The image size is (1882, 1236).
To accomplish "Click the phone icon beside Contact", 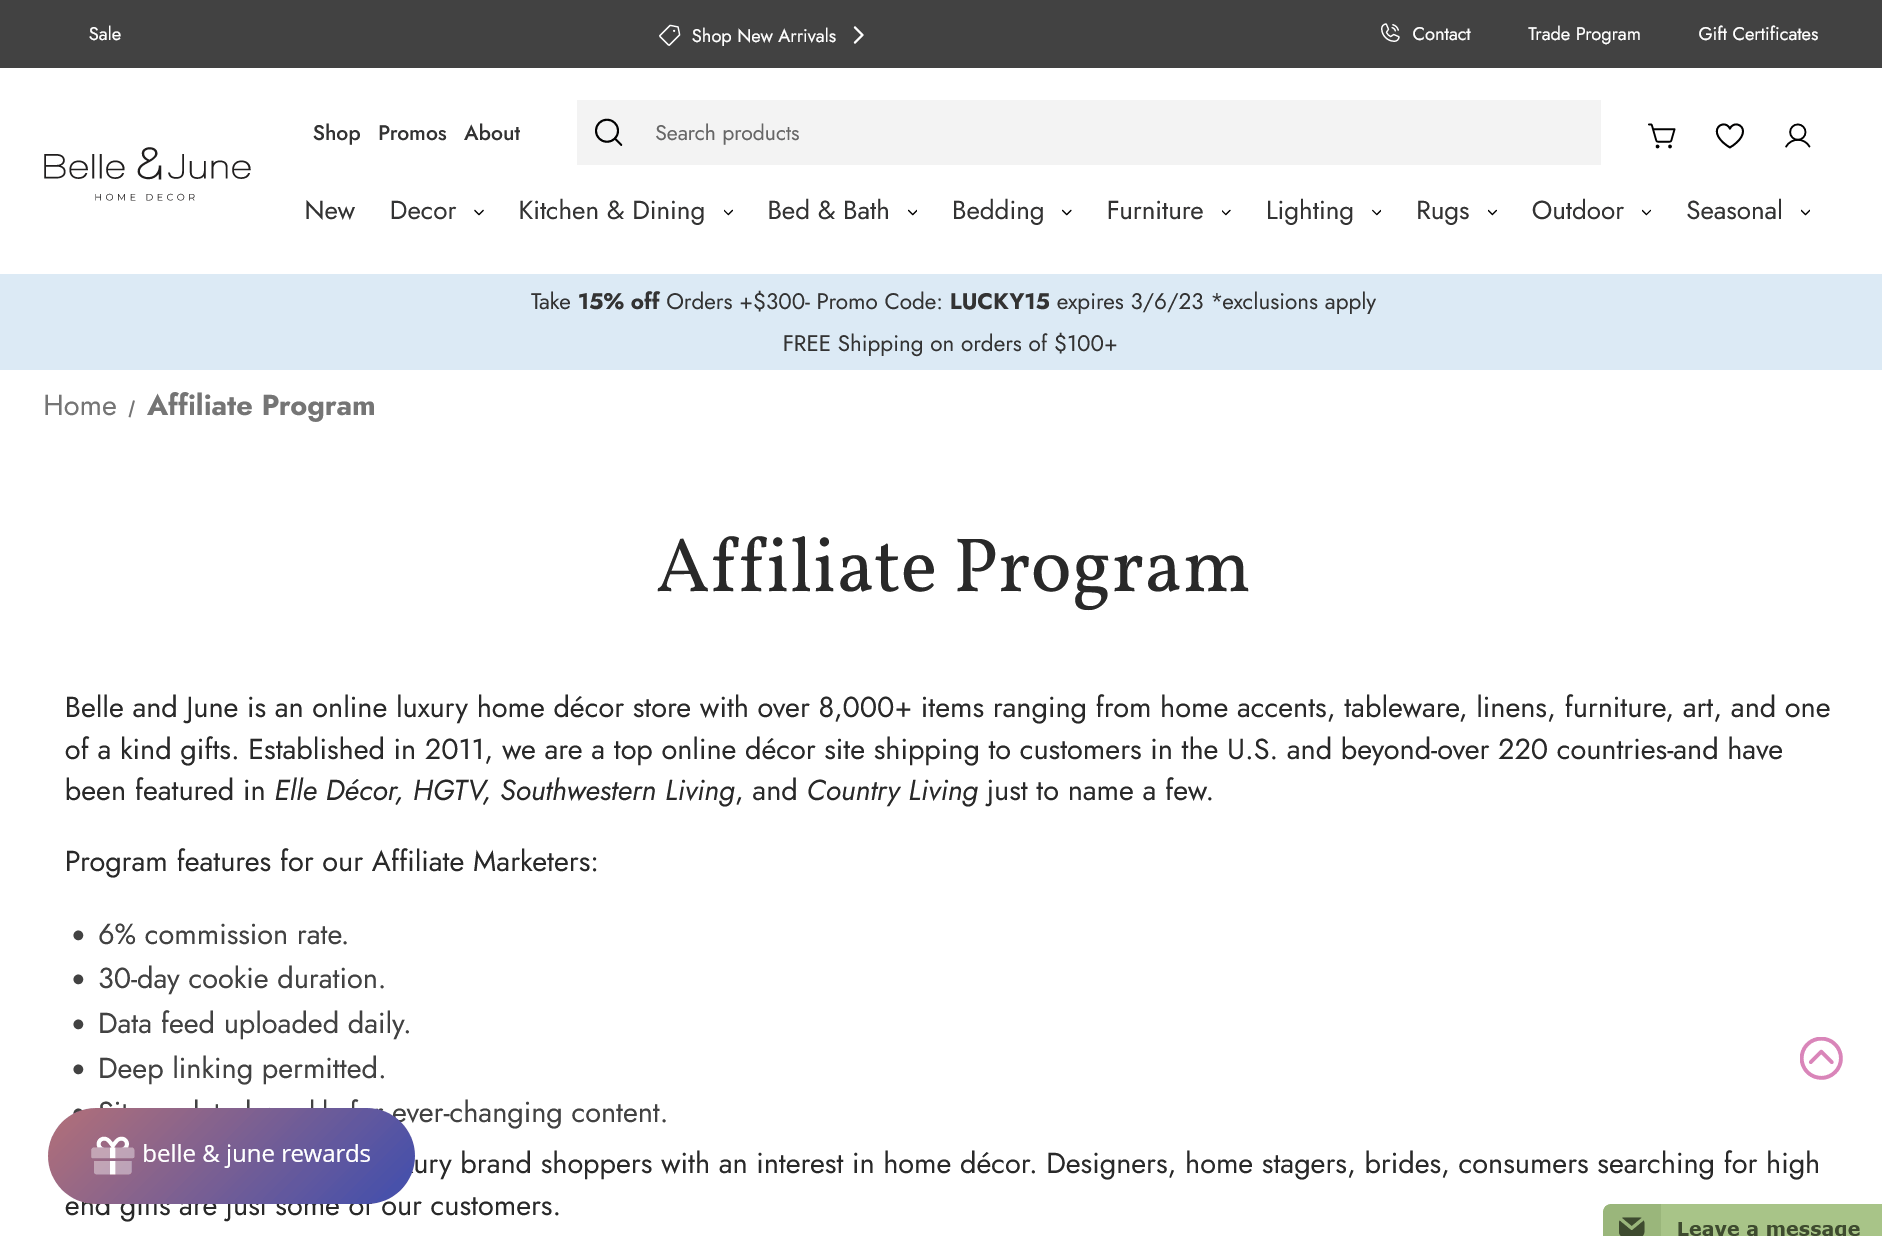I will (x=1390, y=33).
